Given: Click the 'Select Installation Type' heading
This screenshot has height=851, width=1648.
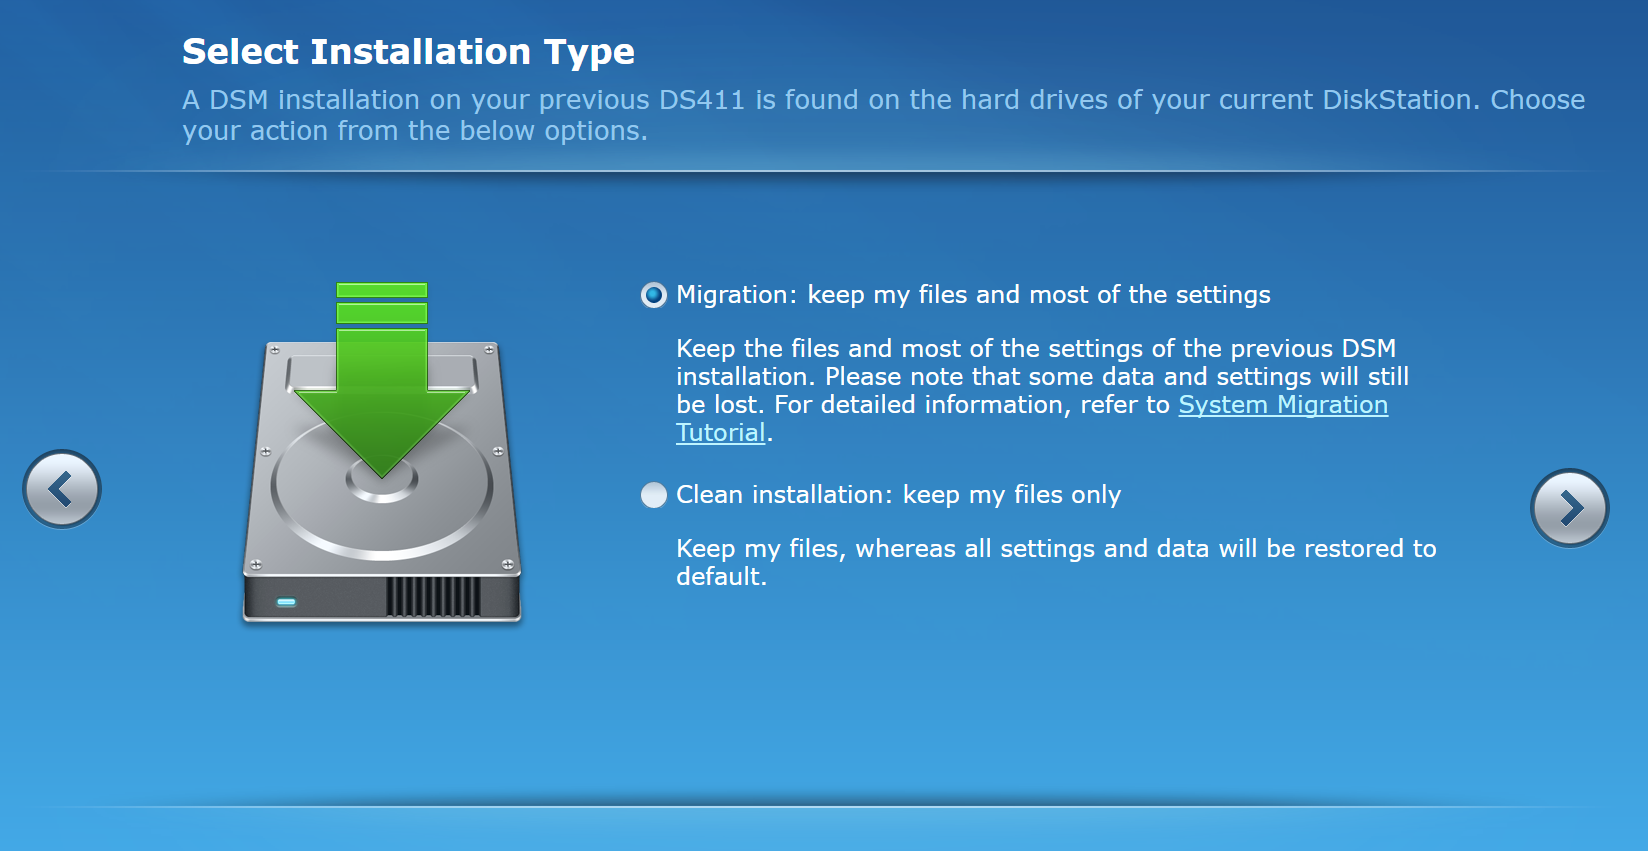Looking at the screenshot, I should coord(408,52).
